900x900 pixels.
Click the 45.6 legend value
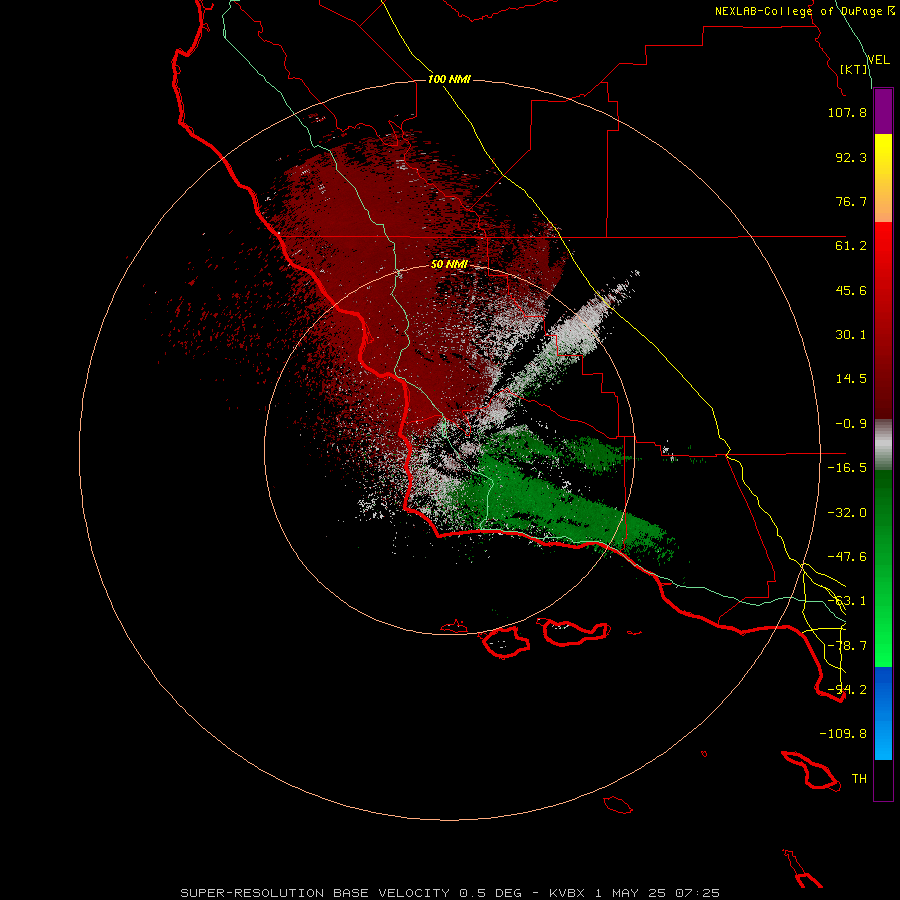[851, 290]
